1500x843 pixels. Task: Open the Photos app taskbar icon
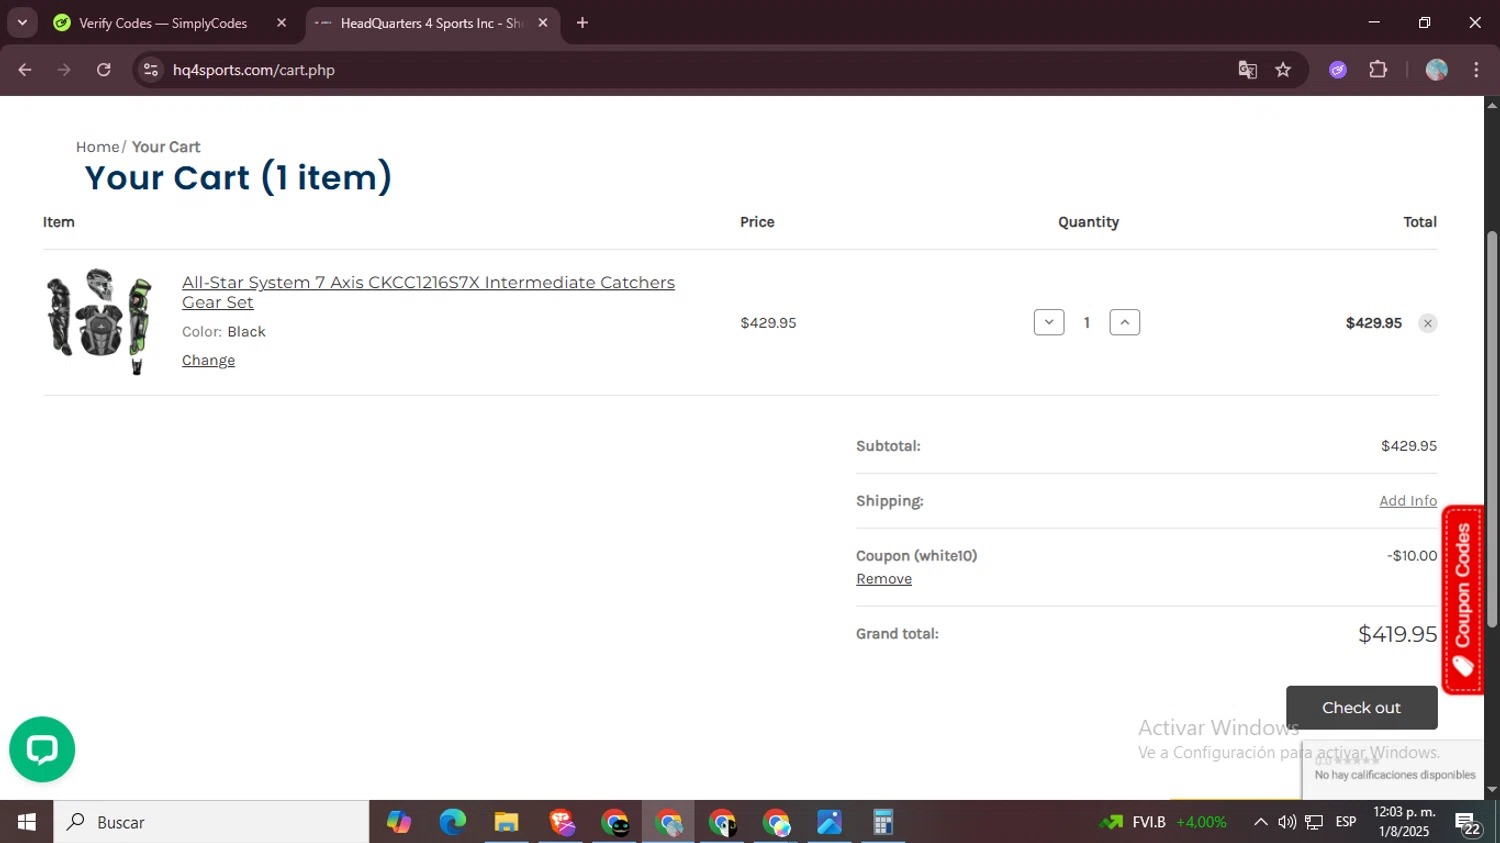(x=829, y=822)
